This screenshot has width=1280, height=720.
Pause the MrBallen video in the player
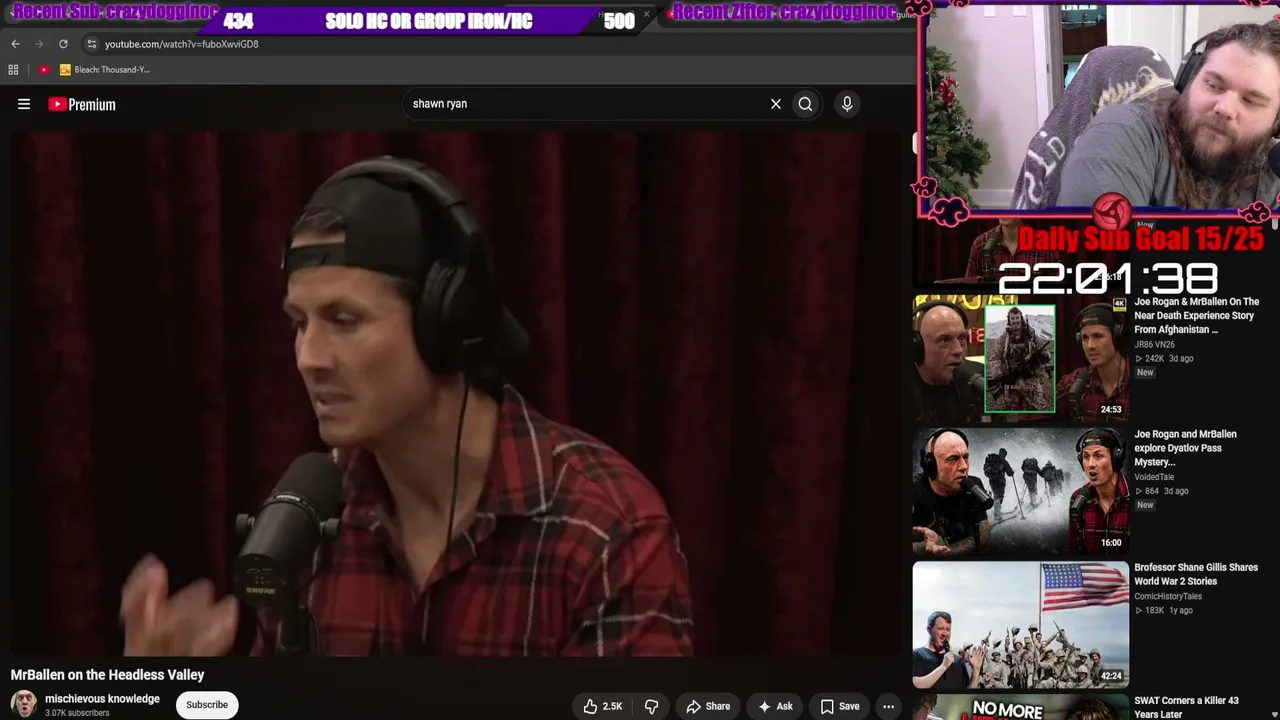click(x=455, y=394)
